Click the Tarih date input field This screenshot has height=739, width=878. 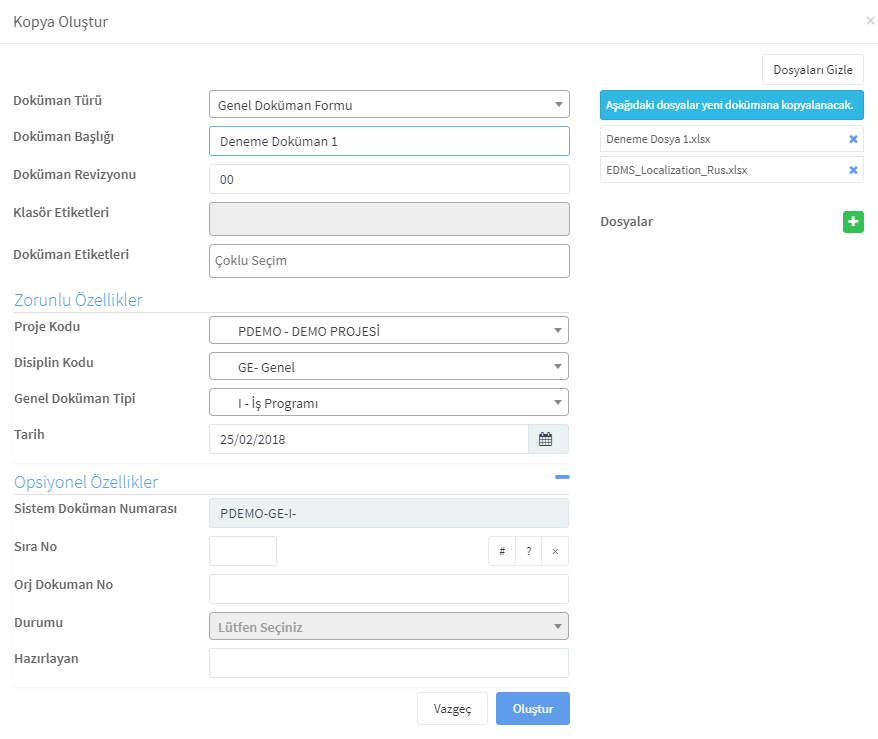point(369,439)
